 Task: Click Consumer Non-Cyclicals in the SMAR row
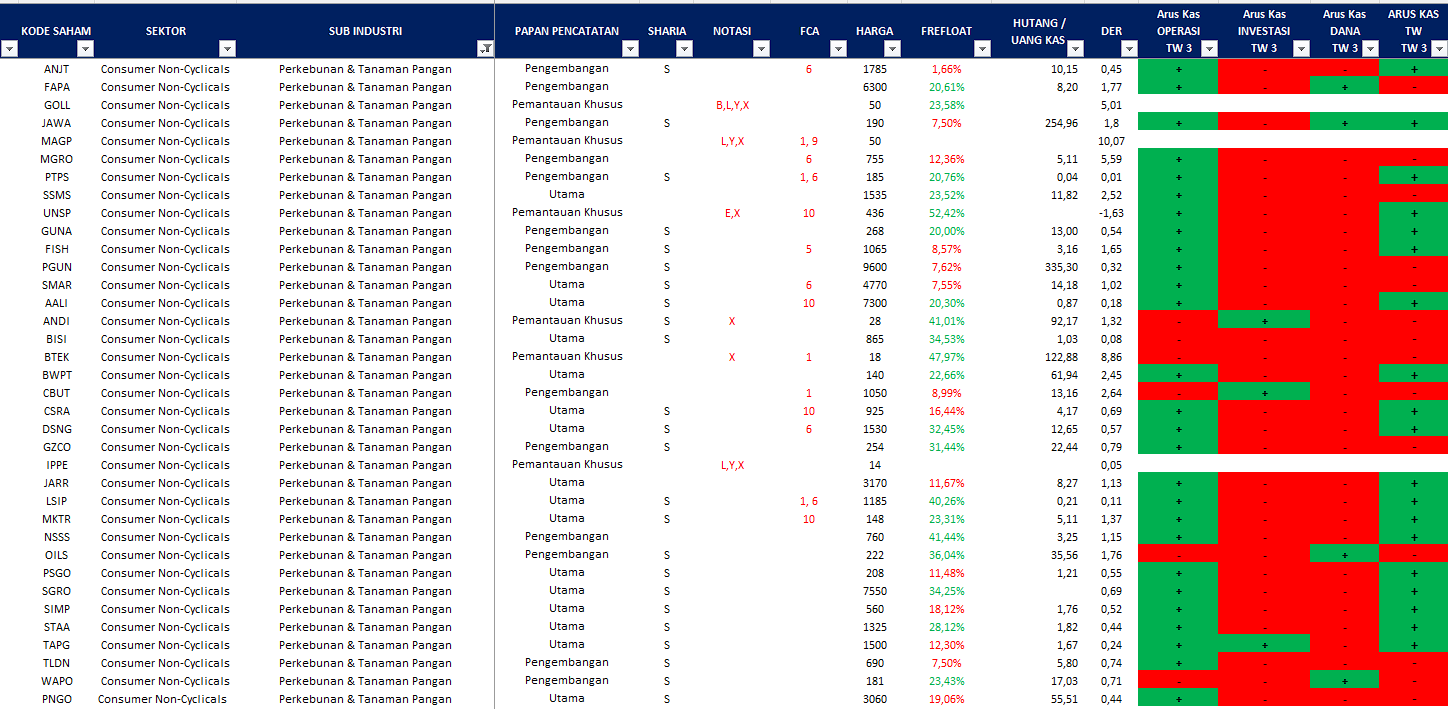pyautogui.click(x=165, y=285)
